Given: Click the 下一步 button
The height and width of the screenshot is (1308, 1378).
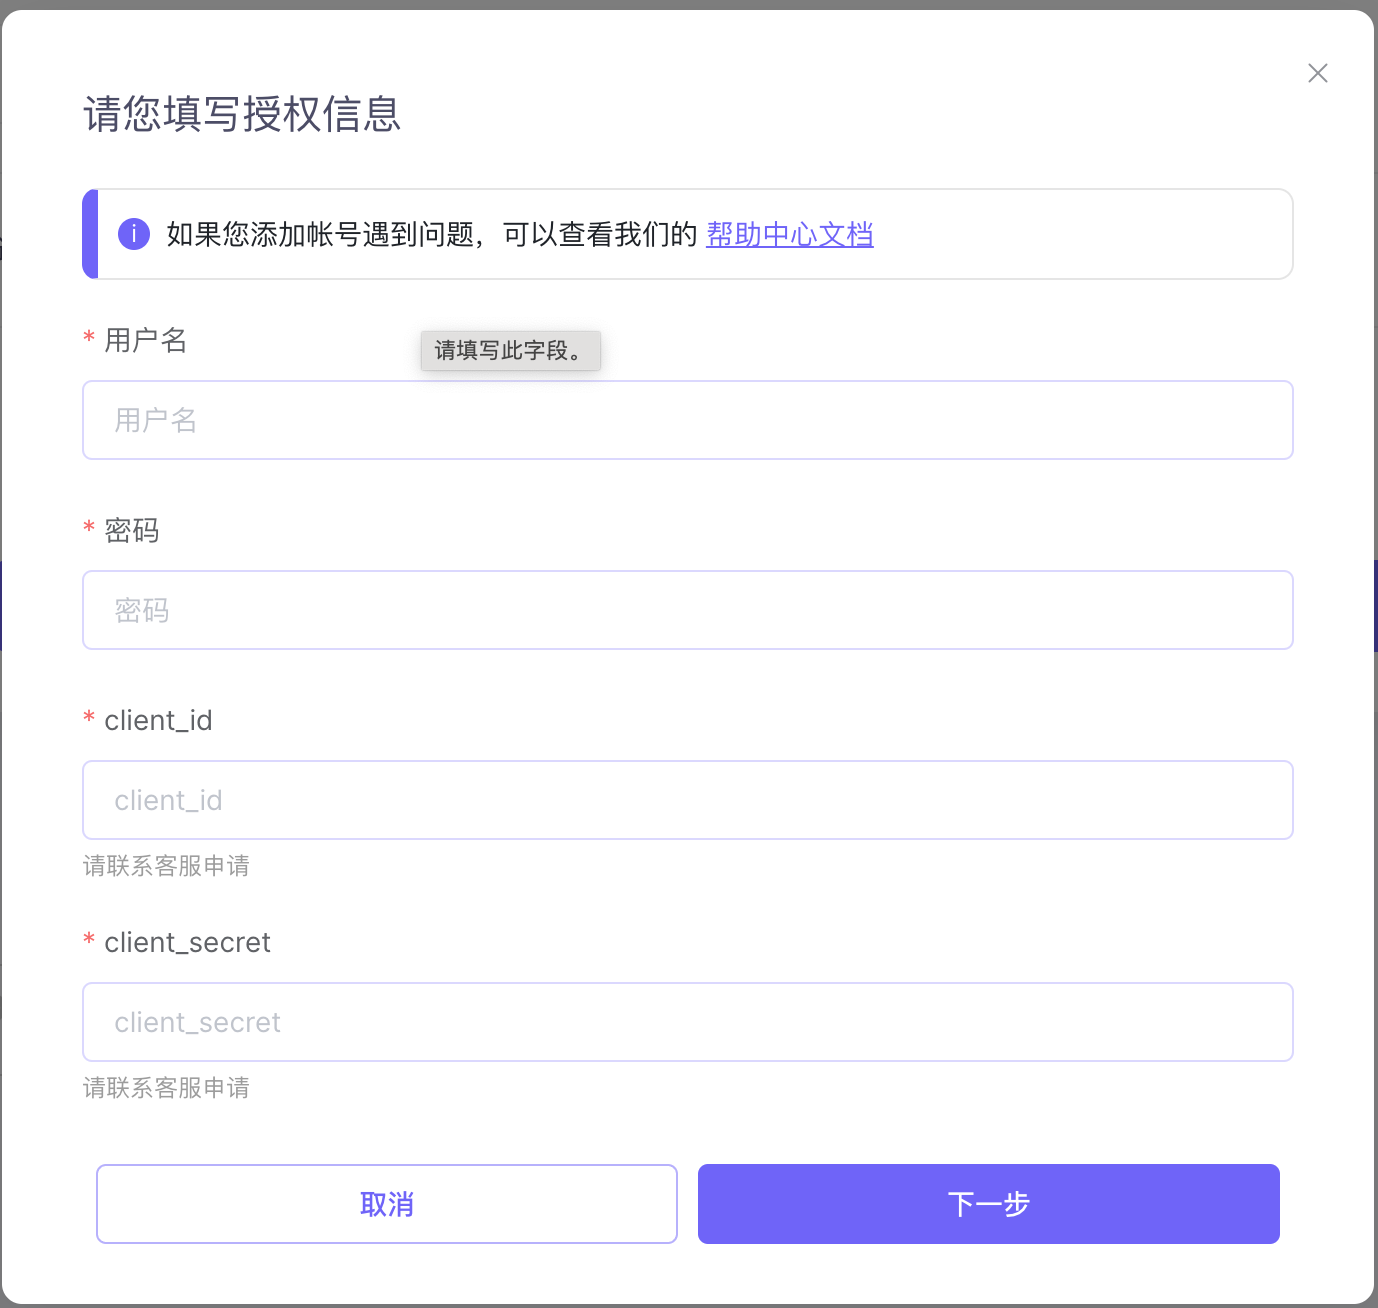Looking at the screenshot, I should coord(988,1204).
